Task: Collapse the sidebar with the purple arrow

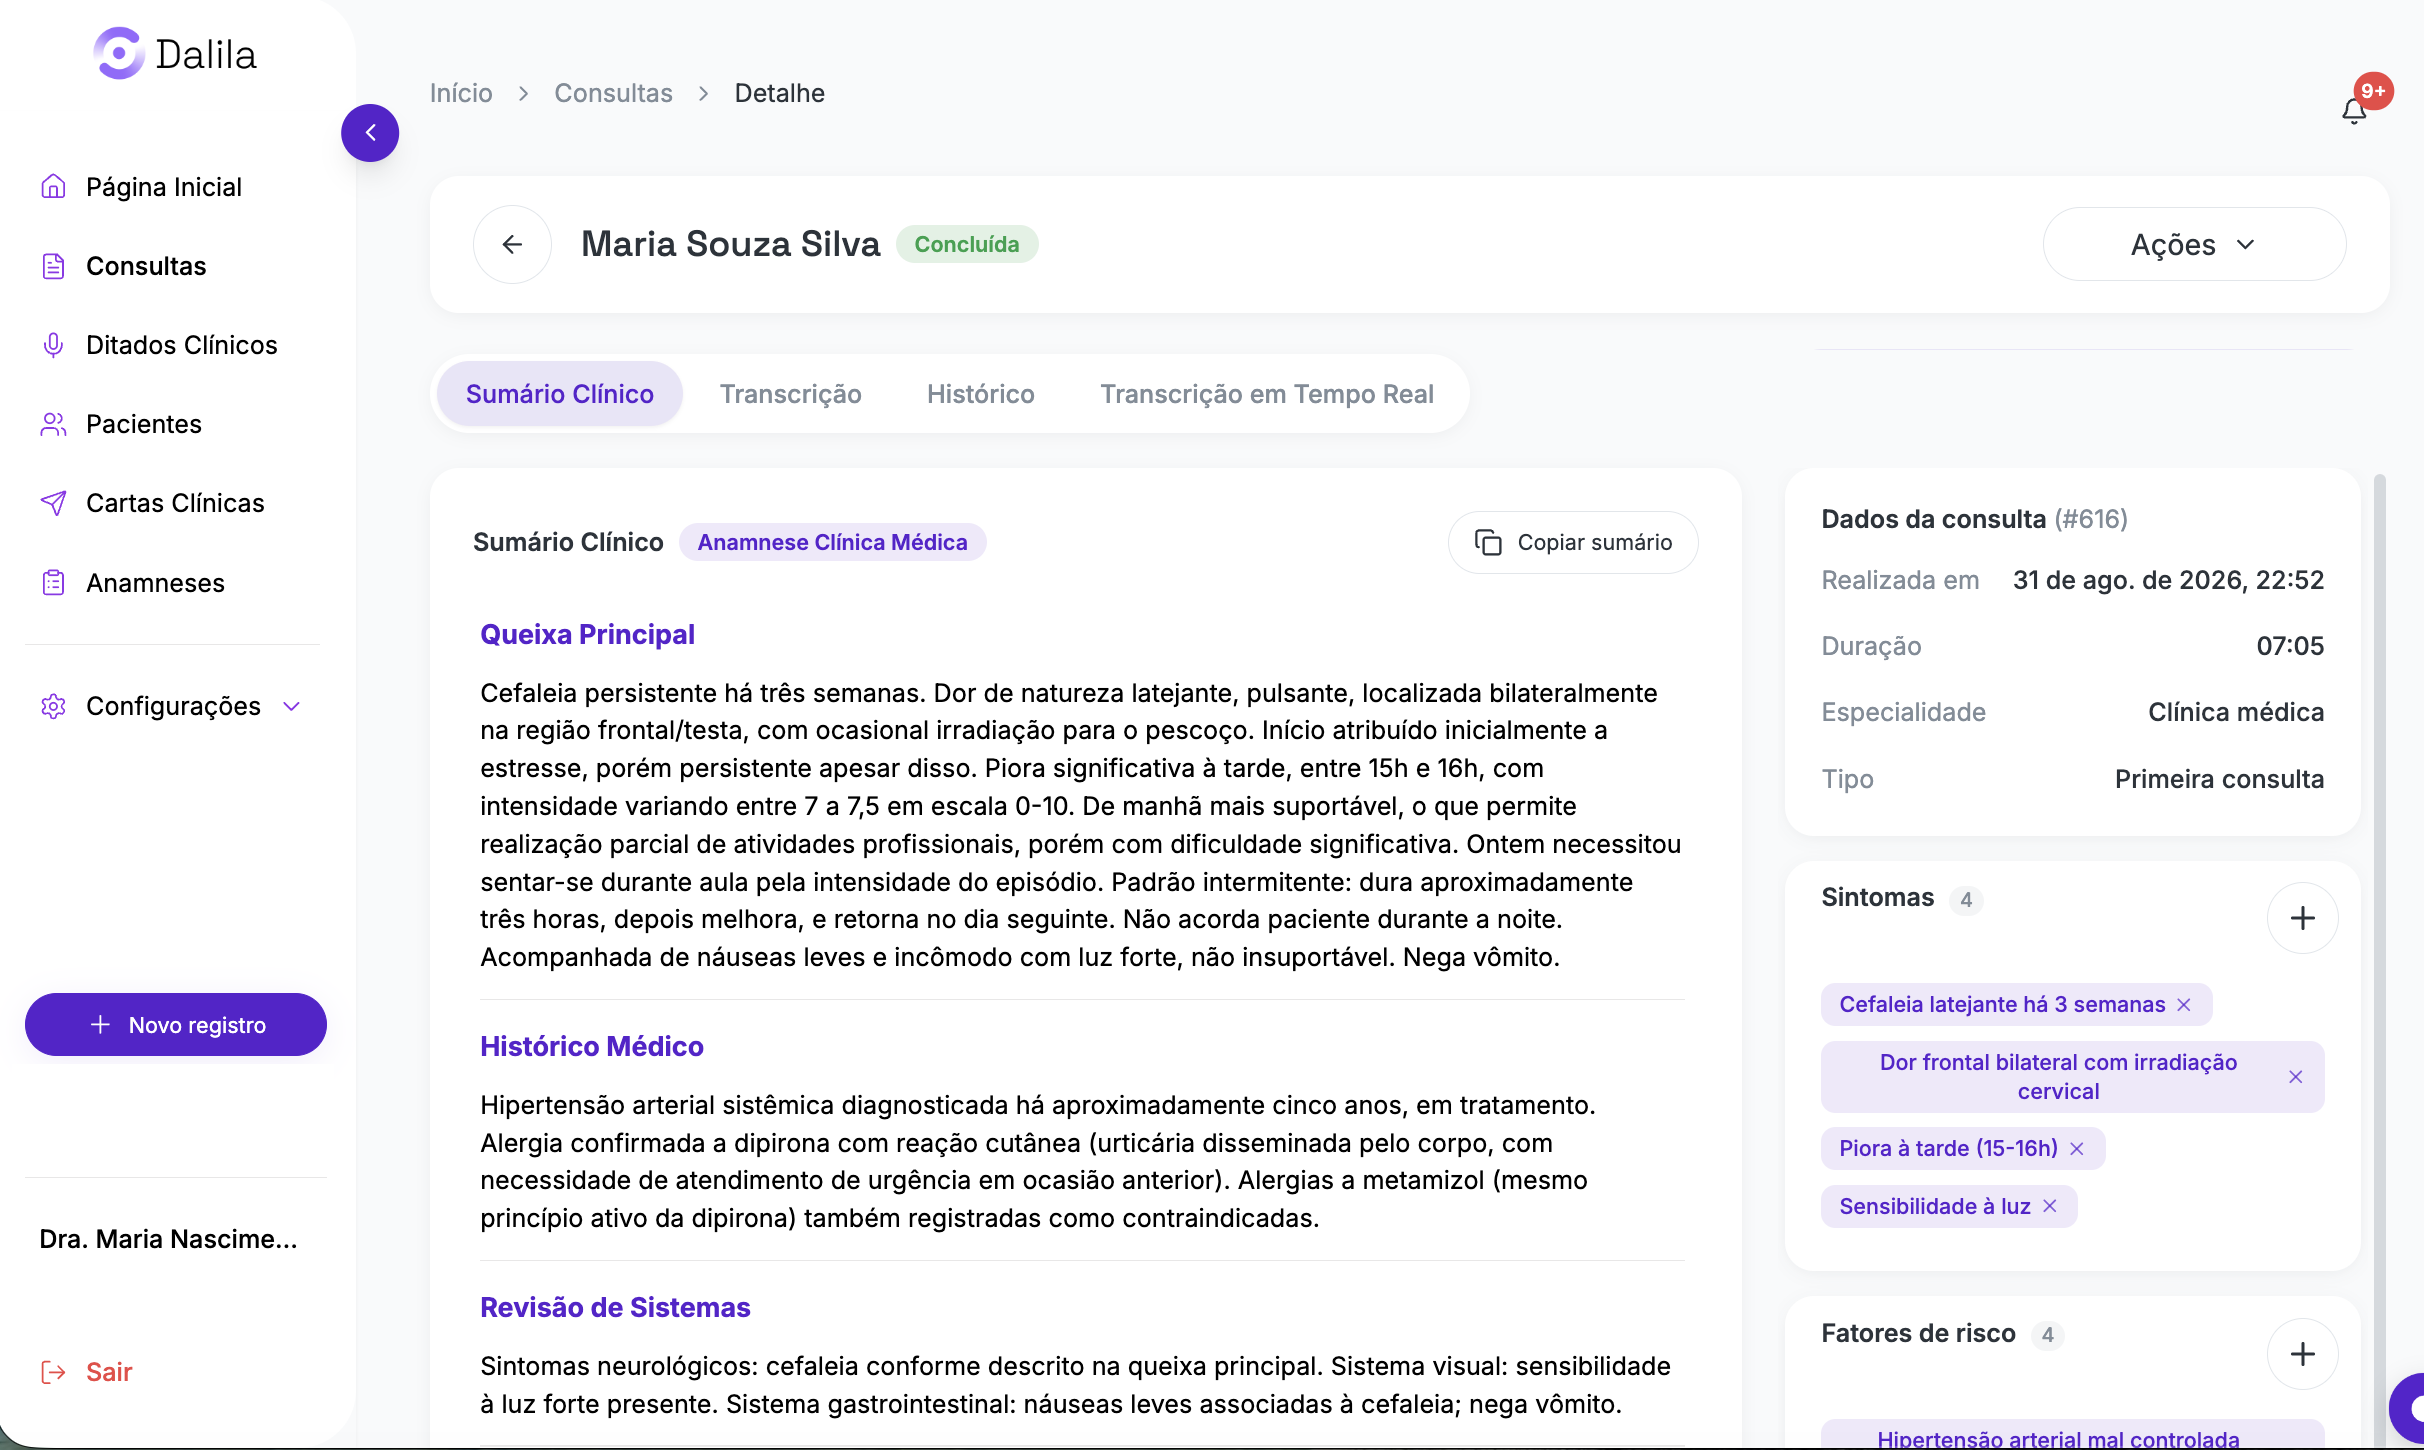Action: pos(370,133)
